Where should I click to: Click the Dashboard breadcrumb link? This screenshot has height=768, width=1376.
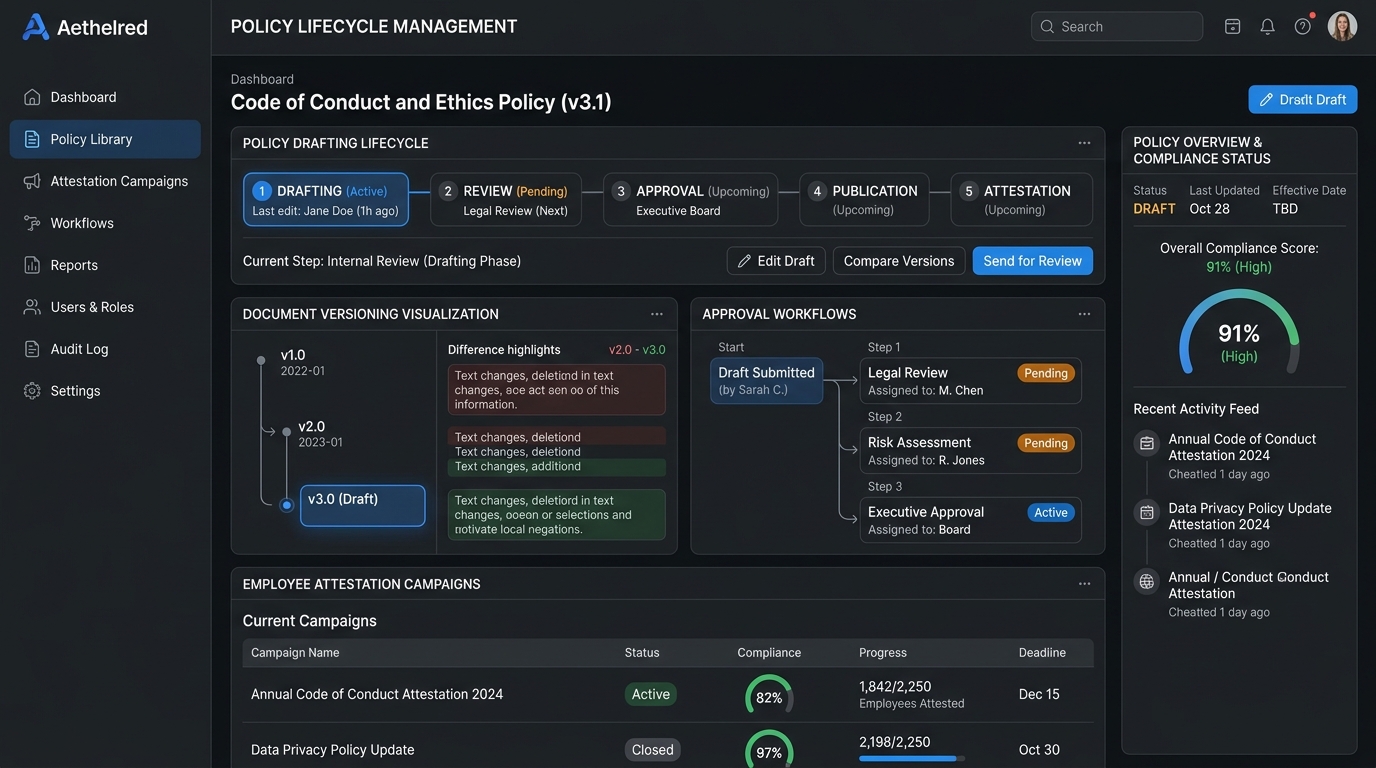pos(262,79)
